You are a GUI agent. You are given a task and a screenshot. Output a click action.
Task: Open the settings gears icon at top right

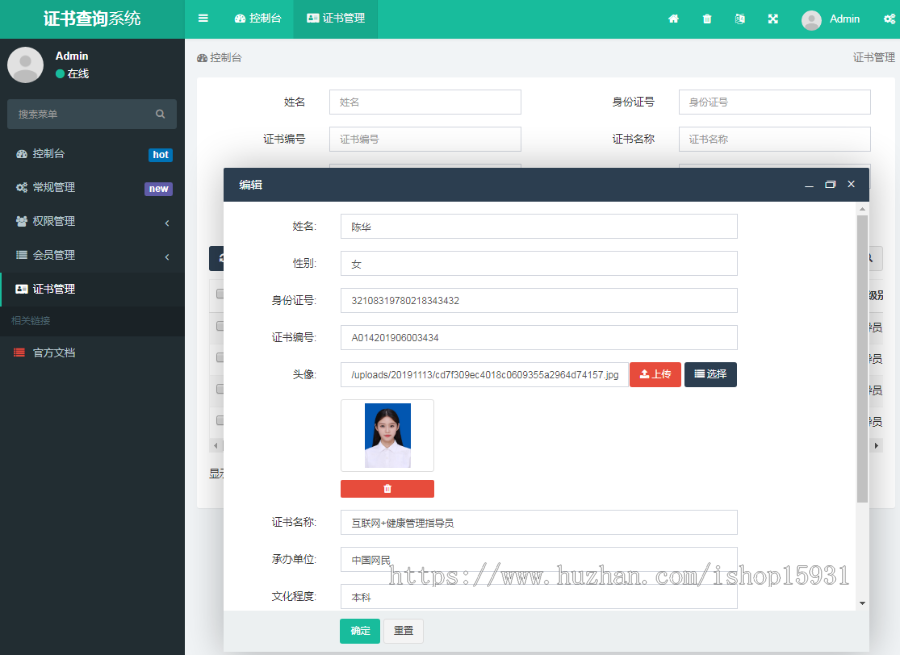(x=889, y=19)
